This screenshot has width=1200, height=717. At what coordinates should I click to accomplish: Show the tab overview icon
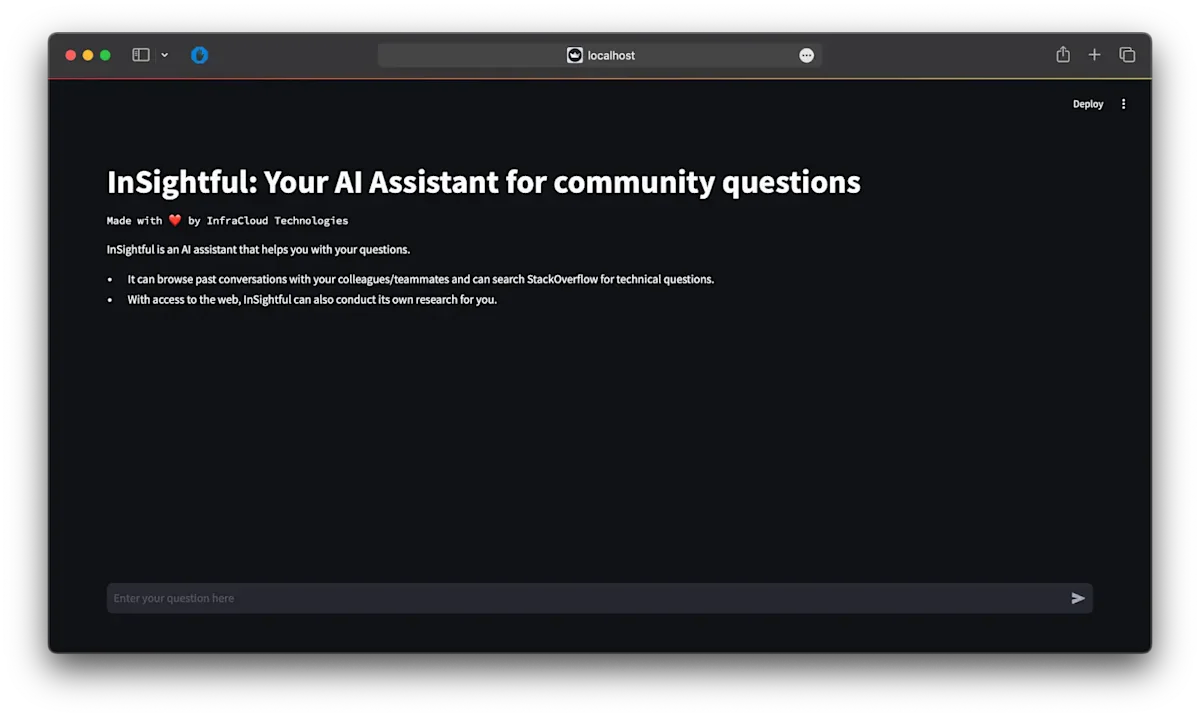click(x=1127, y=55)
